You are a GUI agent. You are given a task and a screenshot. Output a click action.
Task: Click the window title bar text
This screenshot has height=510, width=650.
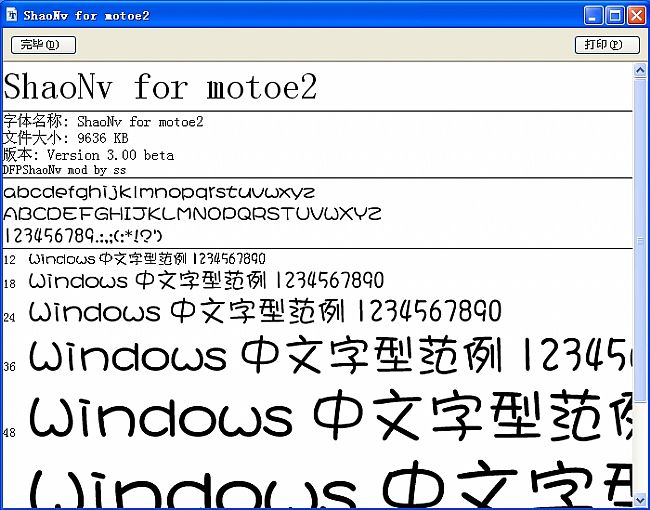[86, 16]
